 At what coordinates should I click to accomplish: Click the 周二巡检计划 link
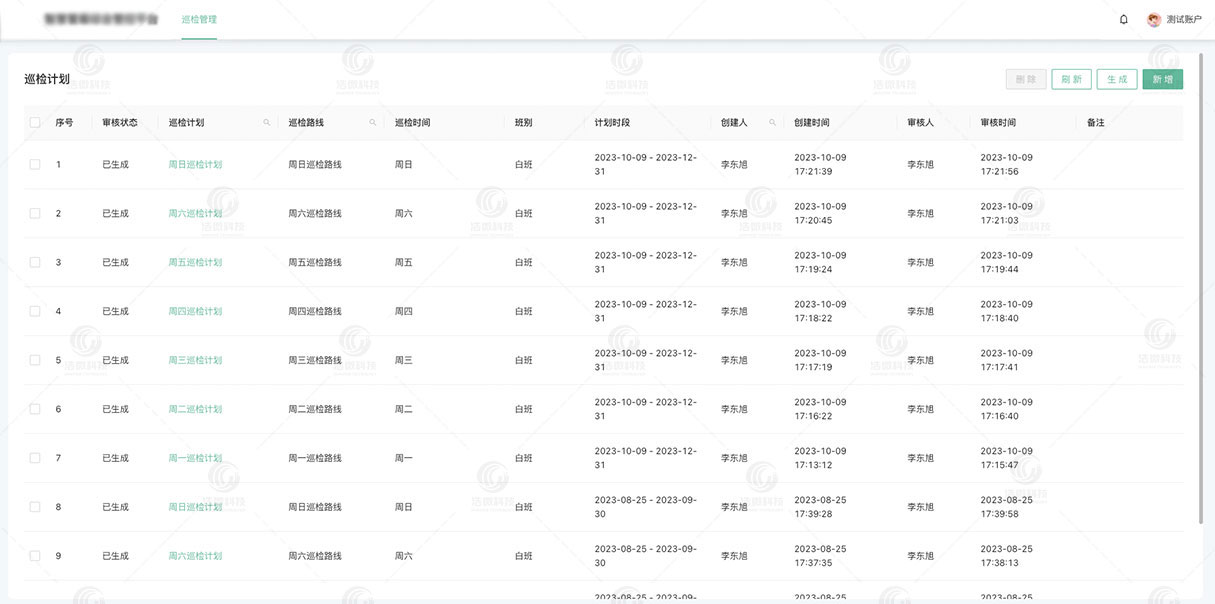point(195,409)
